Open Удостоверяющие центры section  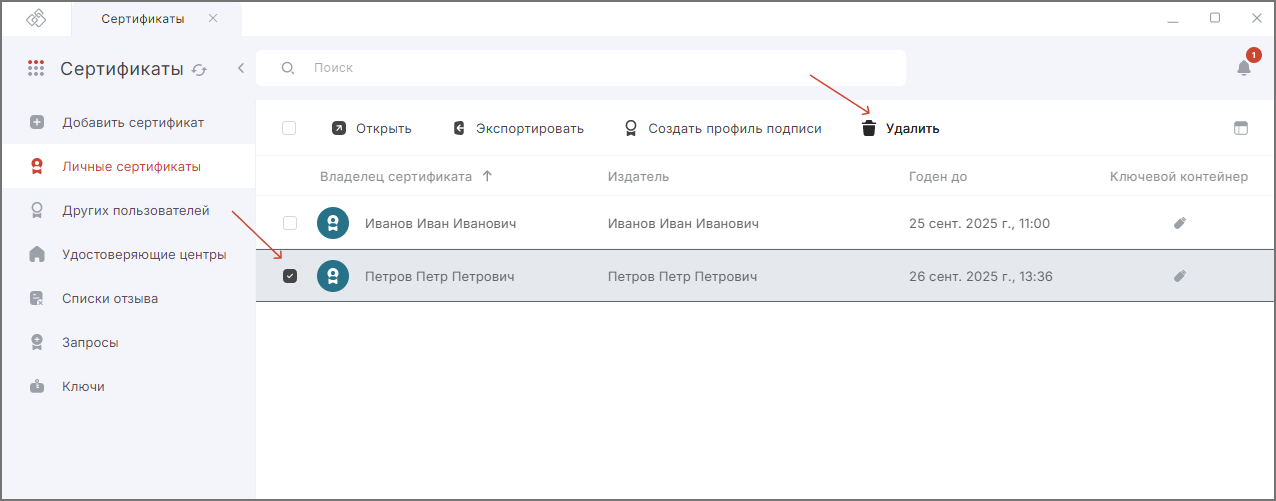(x=128, y=254)
